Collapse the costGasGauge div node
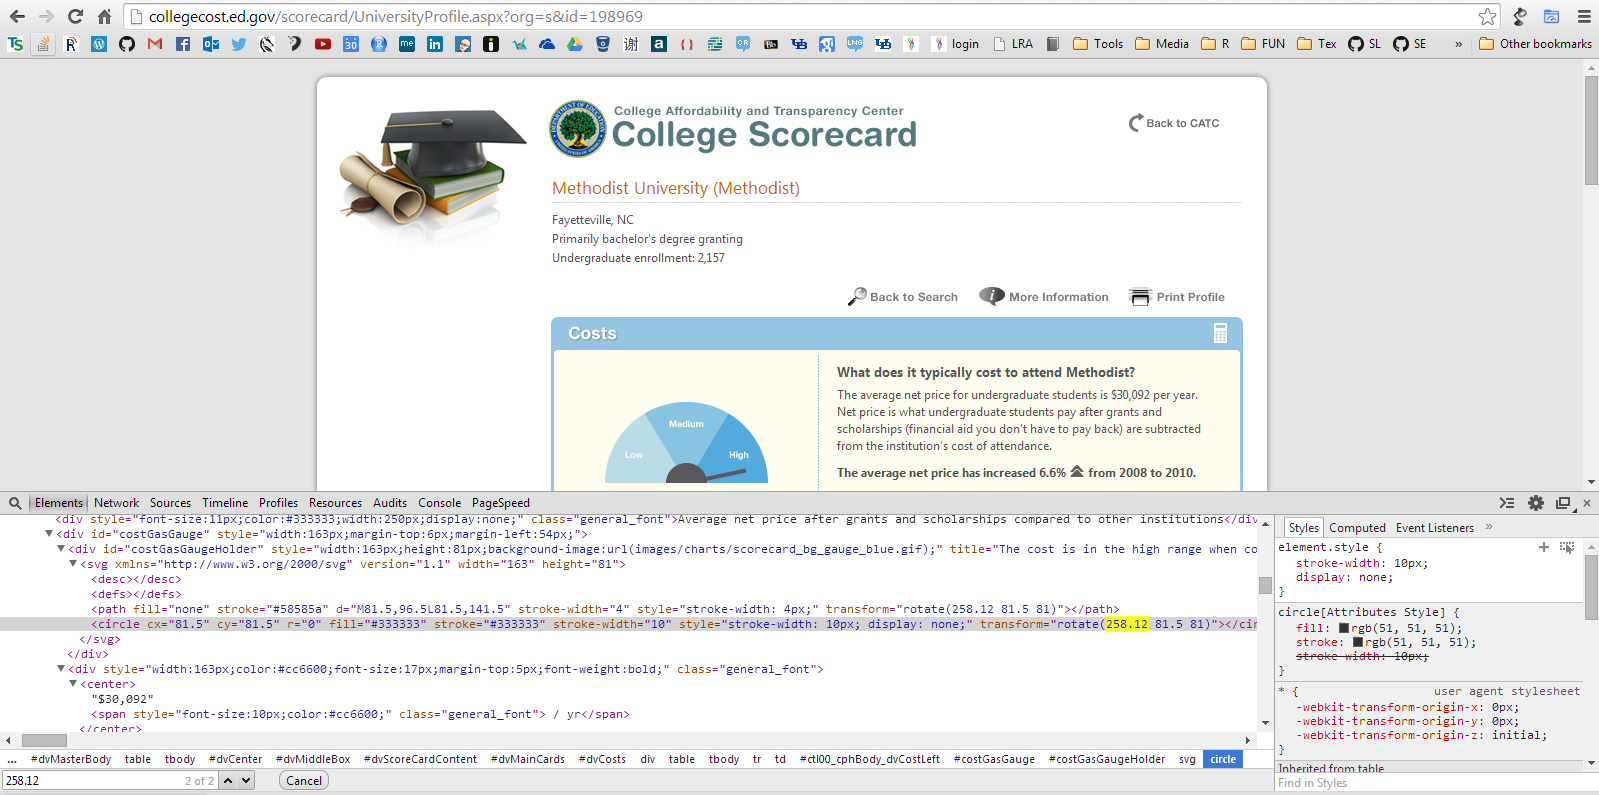1599x795 pixels. pyautogui.click(x=49, y=534)
